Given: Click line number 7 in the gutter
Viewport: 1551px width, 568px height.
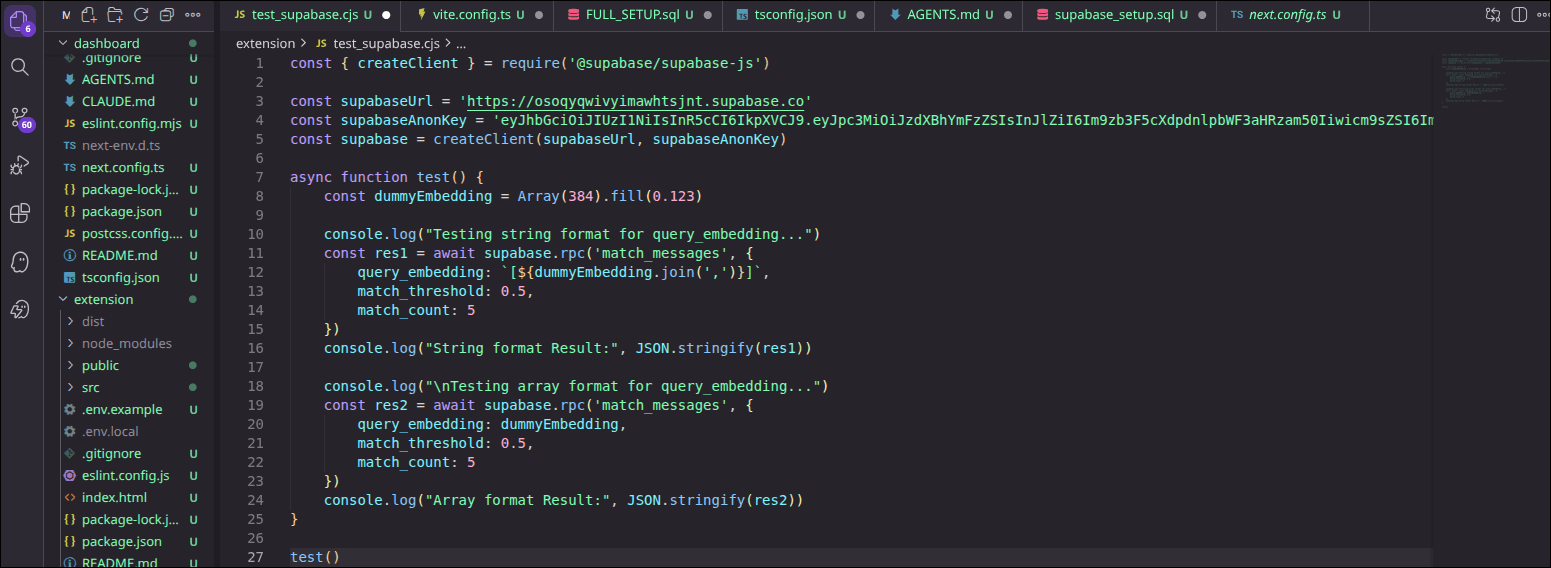Looking at the screenshot, I should tap(259, 177).
